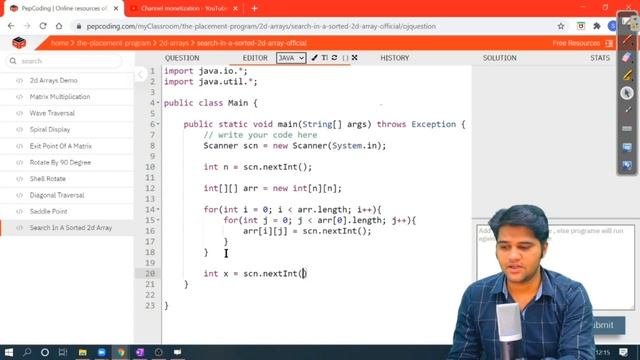640x360 pixels.
Task: Open Diagonal Traversal in sidebar
Action: (x=57, y=195)
